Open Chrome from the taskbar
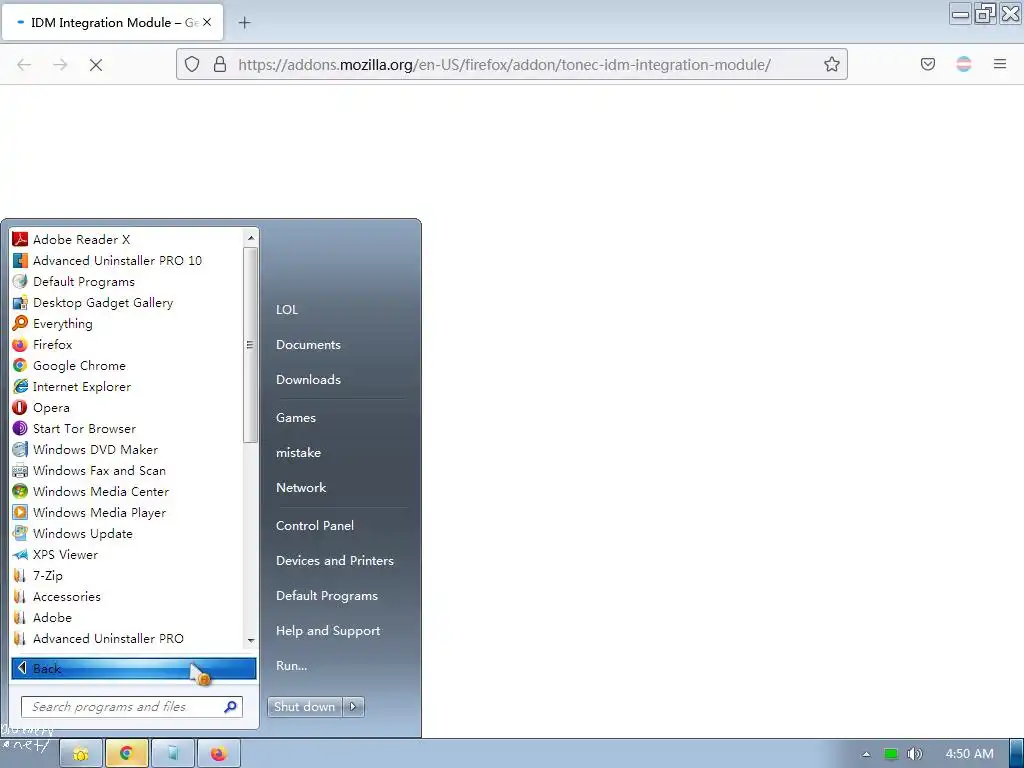Viewport: 1024px width, 768px height. click(127, 754)
